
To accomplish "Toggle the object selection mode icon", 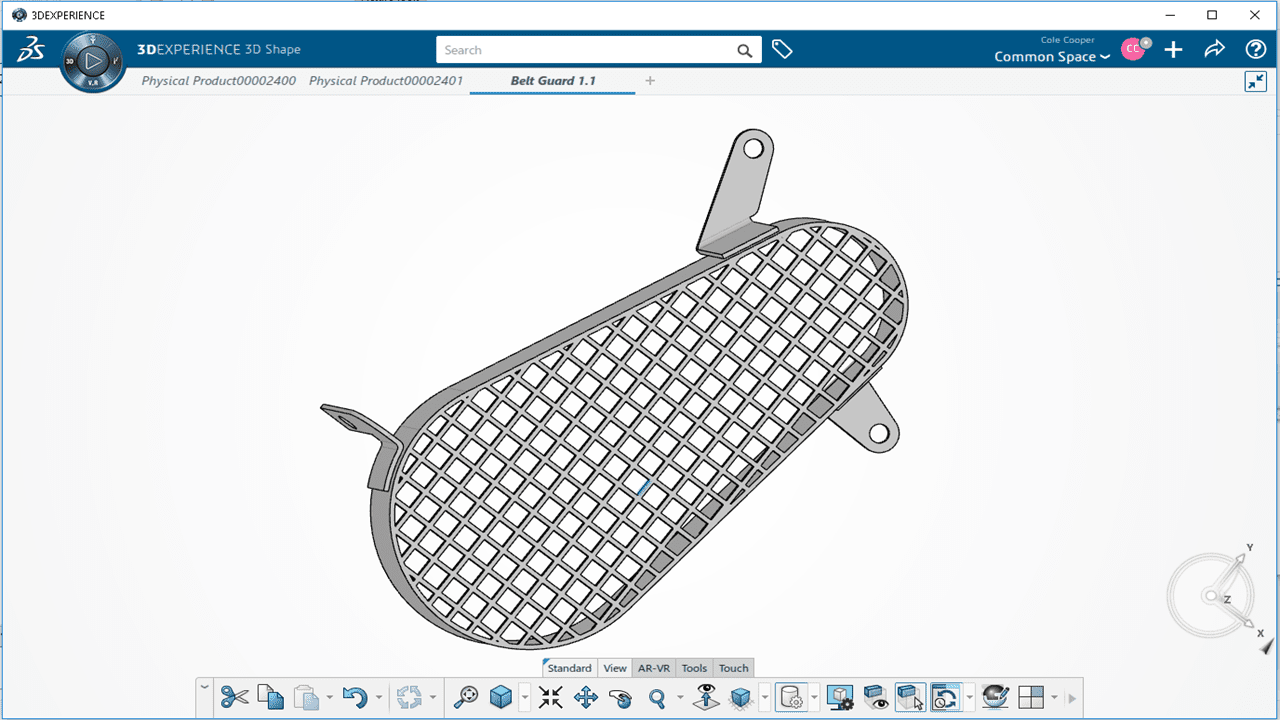I will 910,697.
